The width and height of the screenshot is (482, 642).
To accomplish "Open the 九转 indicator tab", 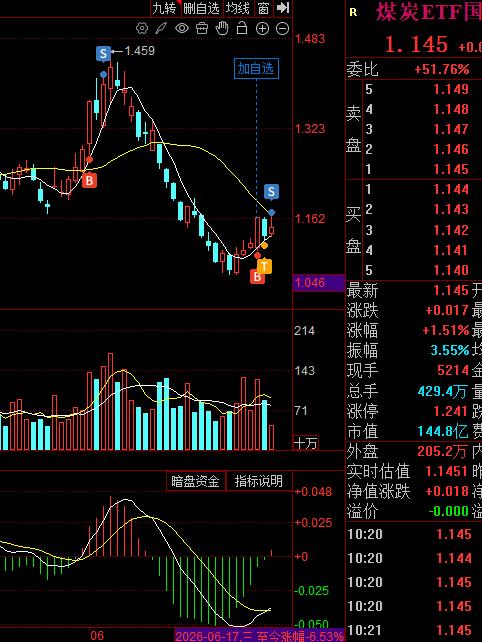I will [165, 8].
